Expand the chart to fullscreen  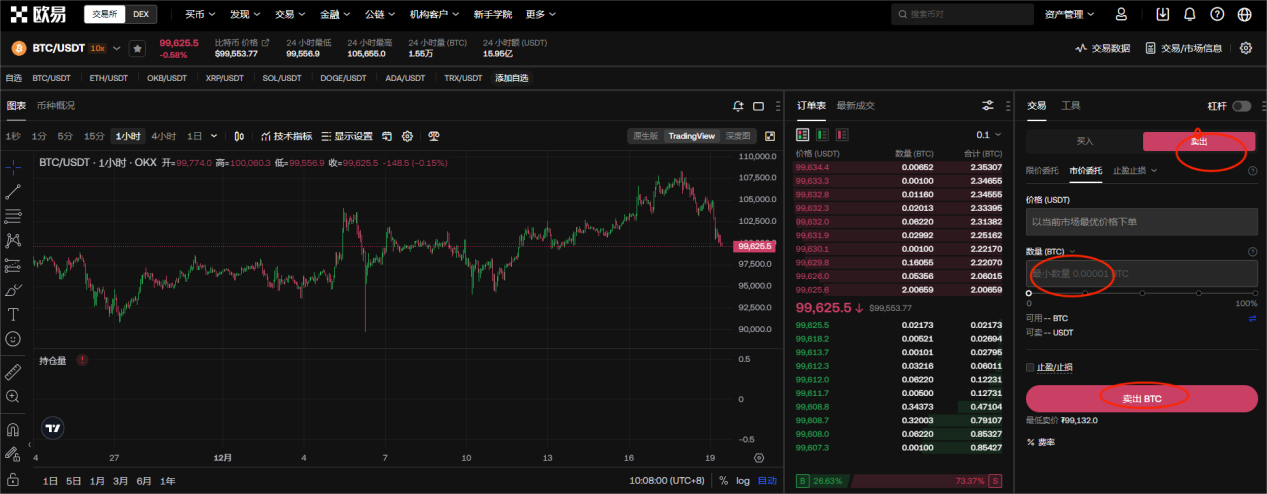[x=770, y=136]
